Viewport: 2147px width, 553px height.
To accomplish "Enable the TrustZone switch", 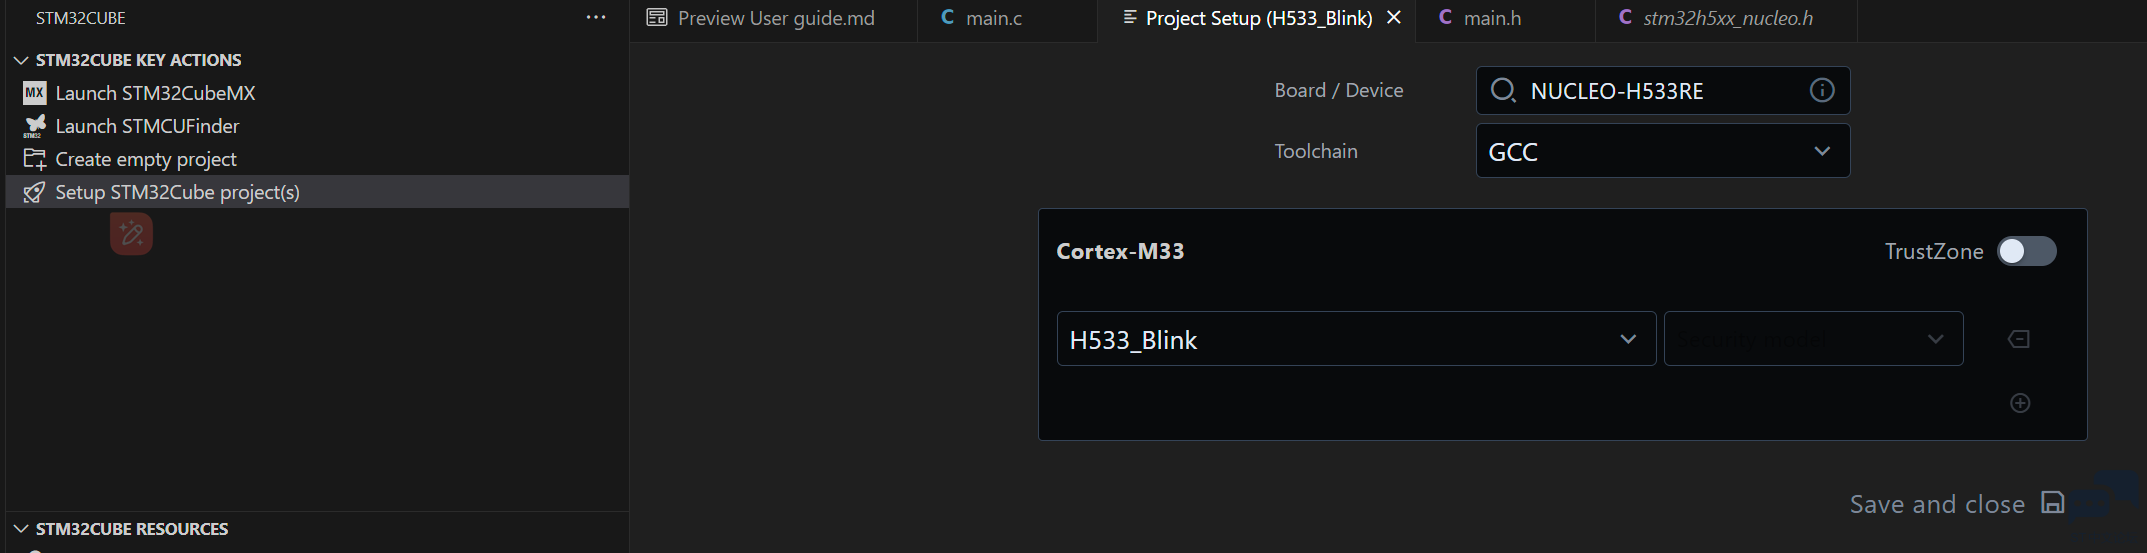I will (2027, 251).
